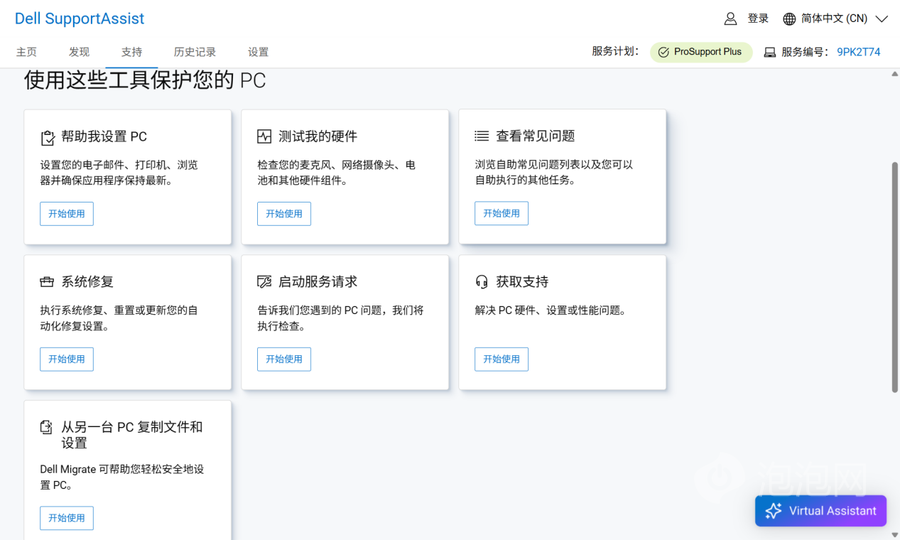Expand the 简体中文 (CN) language dropdown
Viewport: 900px width, 540px height.
click(882, 19)
